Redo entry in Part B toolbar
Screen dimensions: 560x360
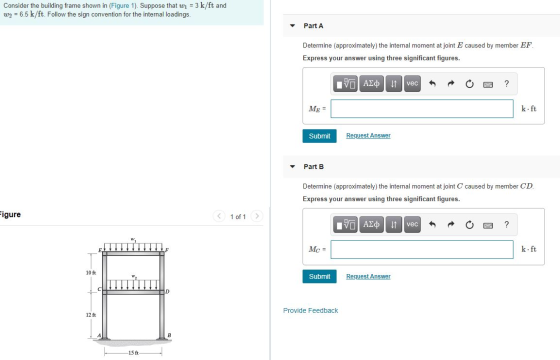click(451, 225)
